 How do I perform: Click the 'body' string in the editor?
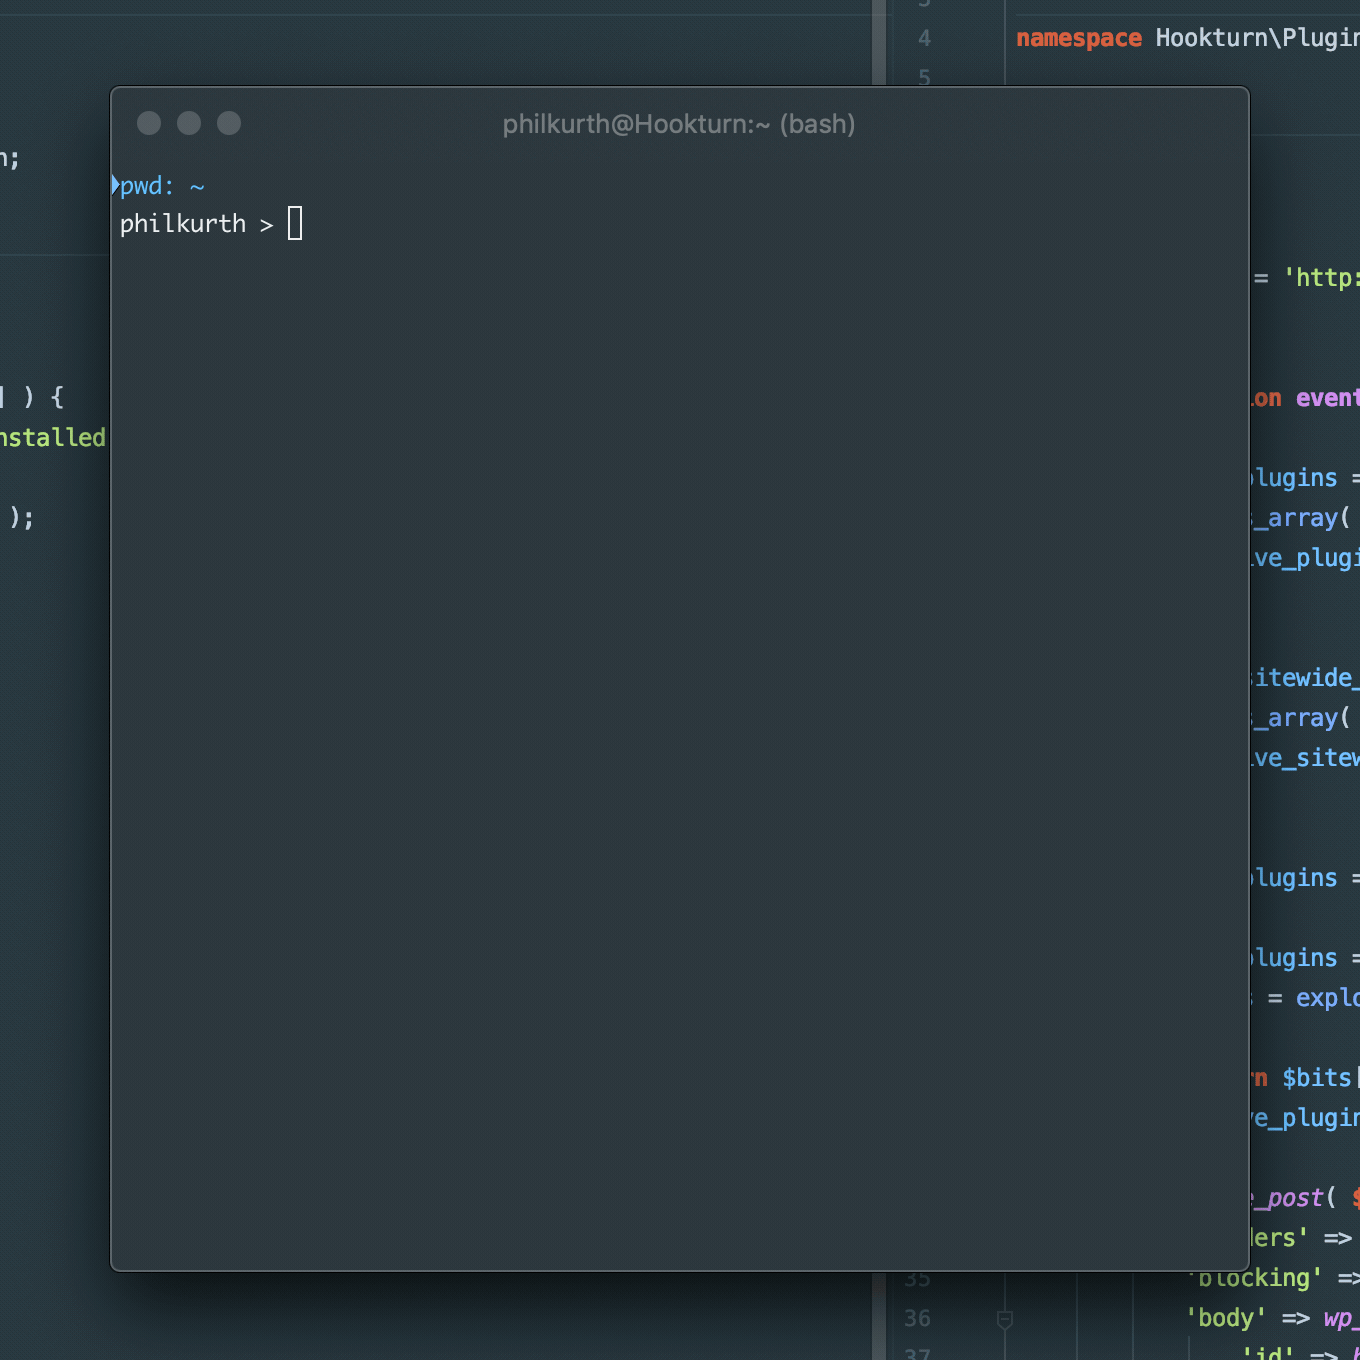1226,1318
